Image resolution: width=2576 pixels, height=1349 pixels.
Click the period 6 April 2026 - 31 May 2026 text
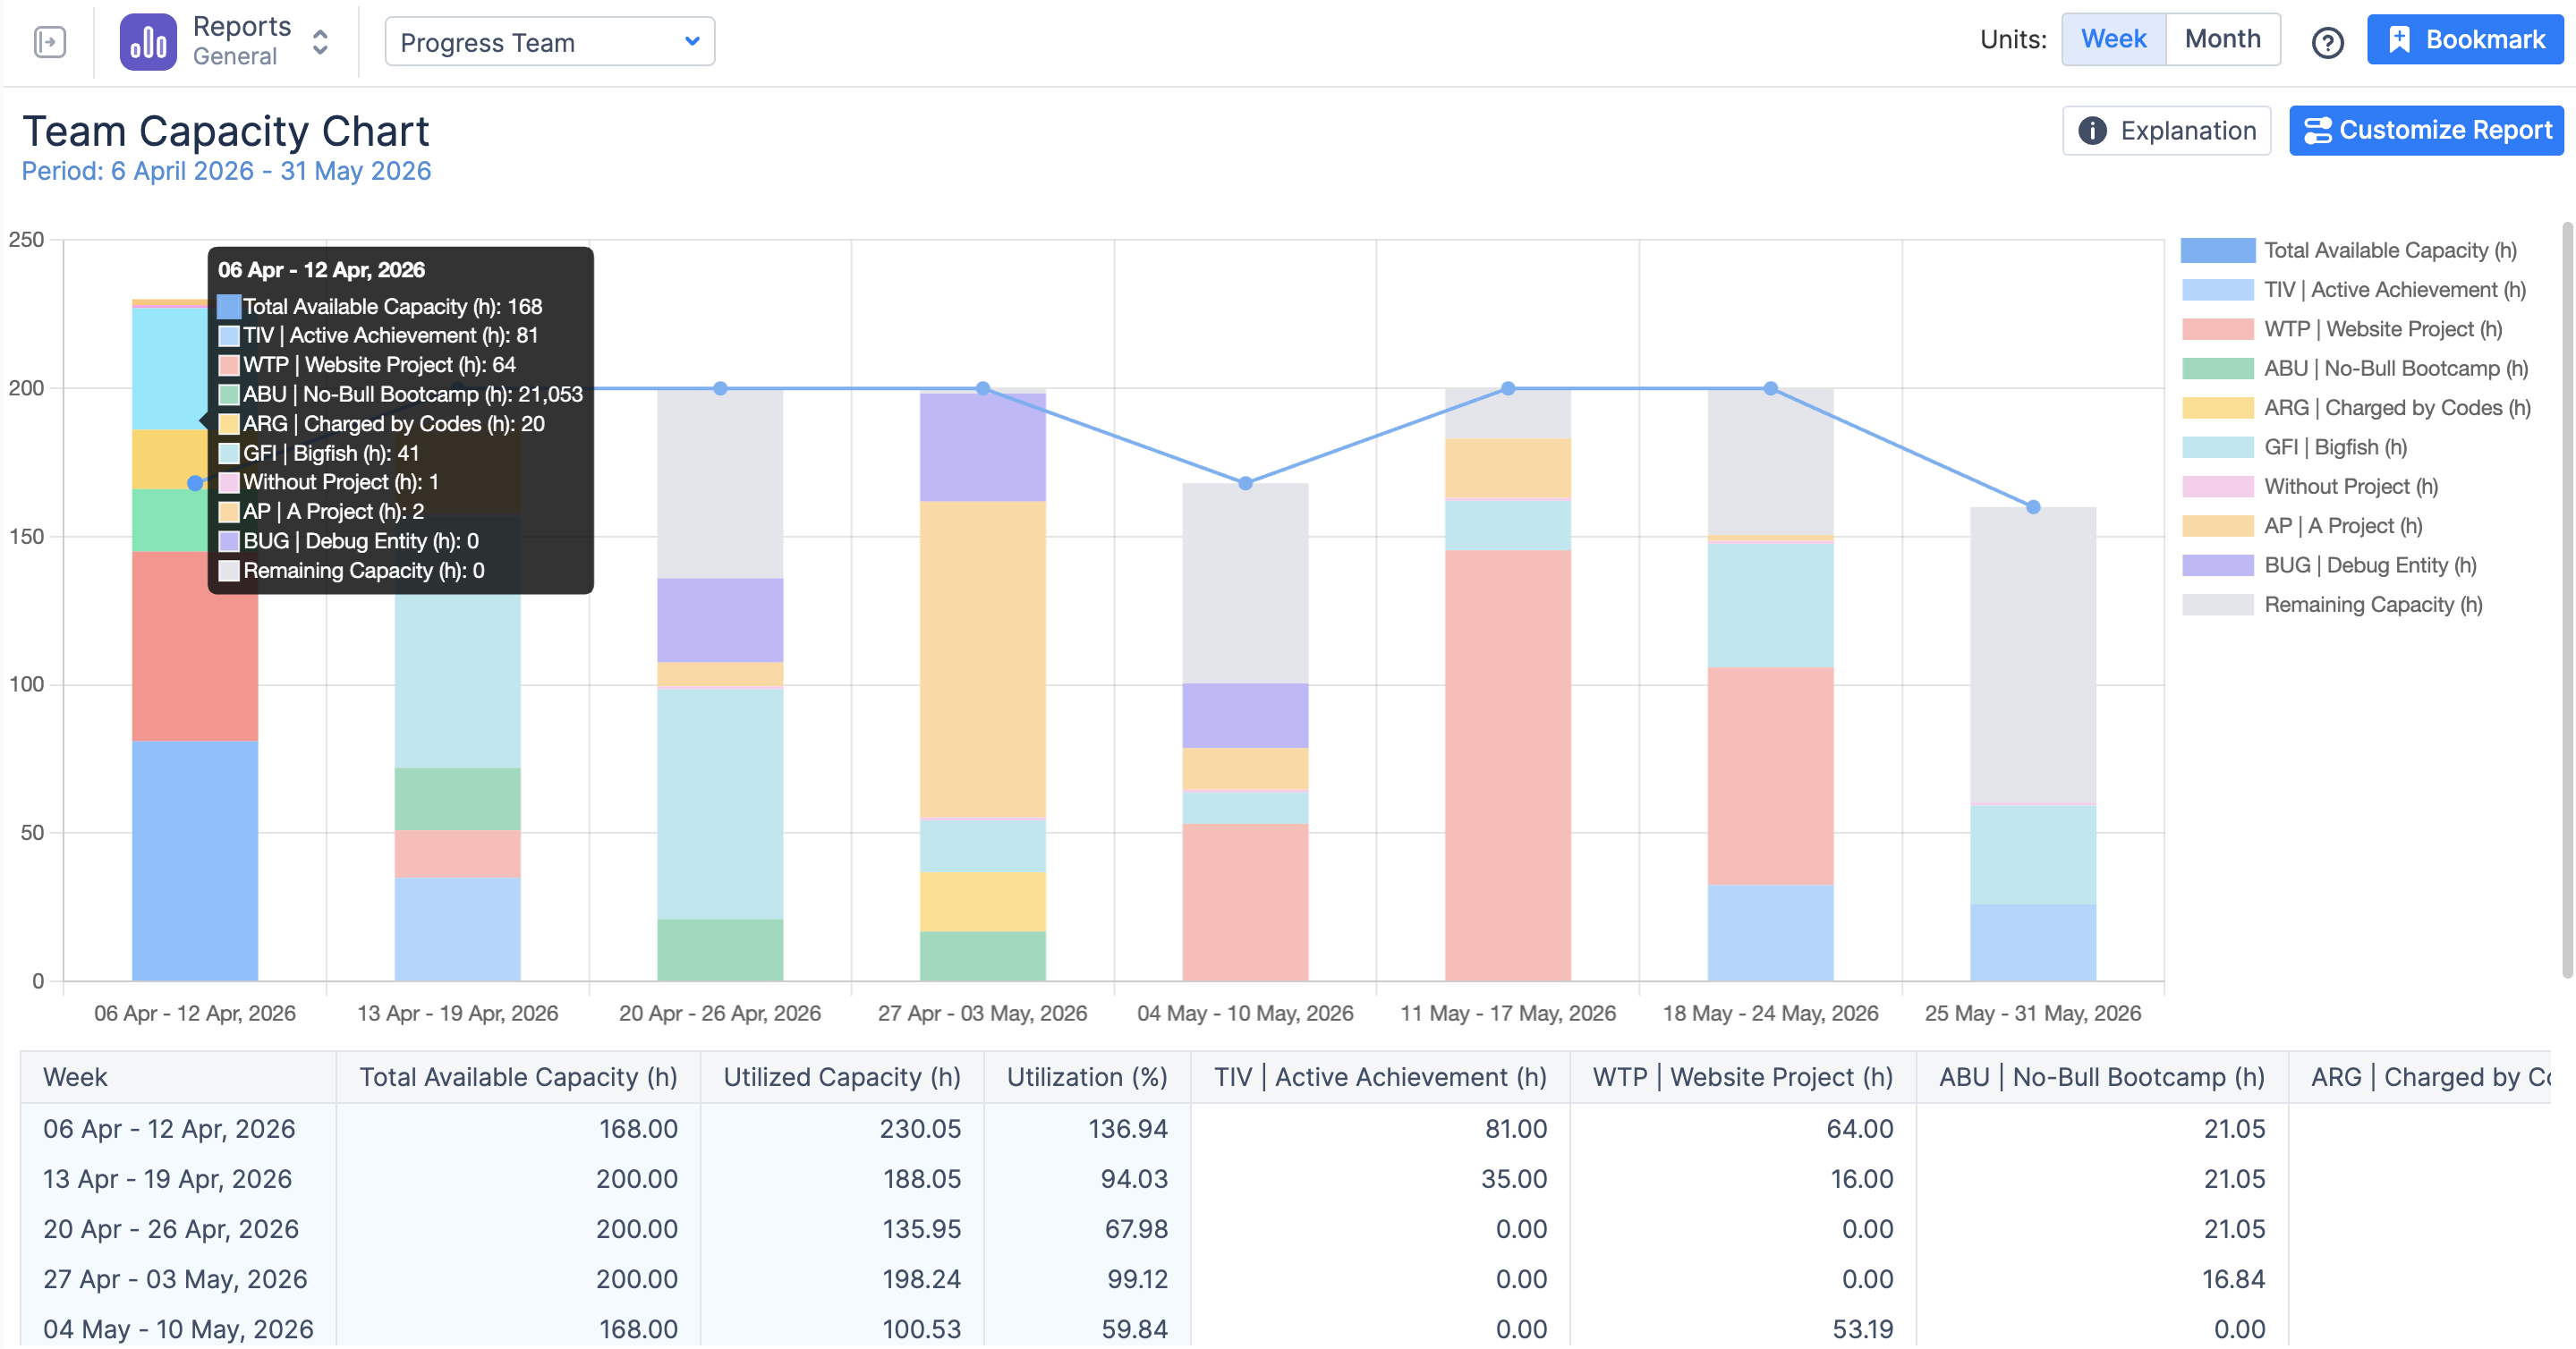click(x=226, y=171)
